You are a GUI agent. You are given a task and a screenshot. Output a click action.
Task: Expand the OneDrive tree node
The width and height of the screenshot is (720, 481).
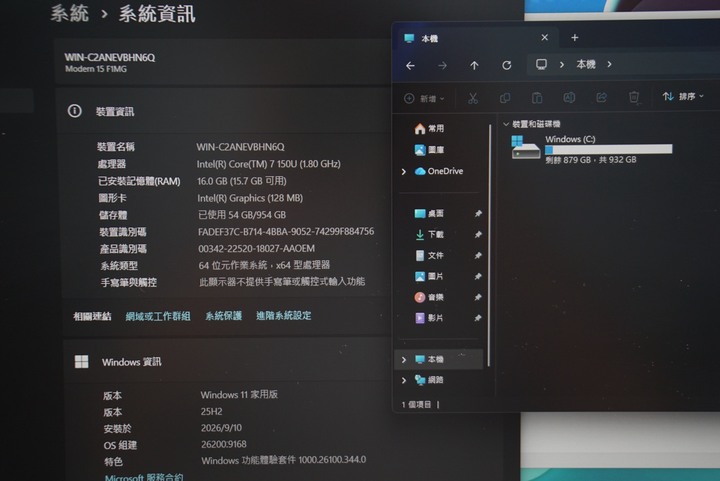click(x=404, y=172)
